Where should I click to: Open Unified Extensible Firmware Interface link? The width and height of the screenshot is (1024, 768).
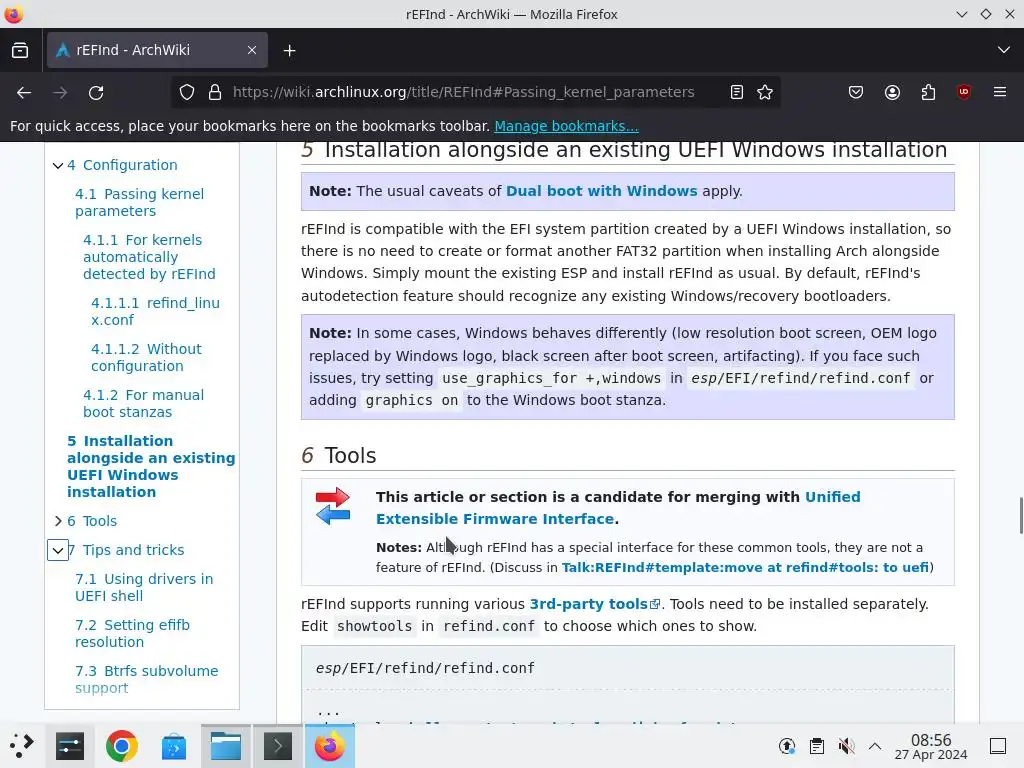tap(618, 508)
